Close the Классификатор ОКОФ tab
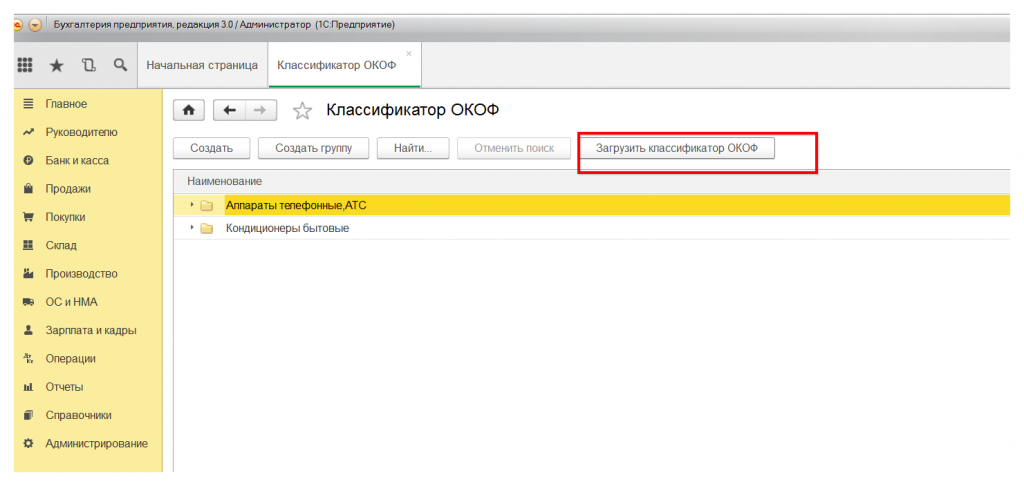The image size is (1024, 486). click(x=409, y=54)
